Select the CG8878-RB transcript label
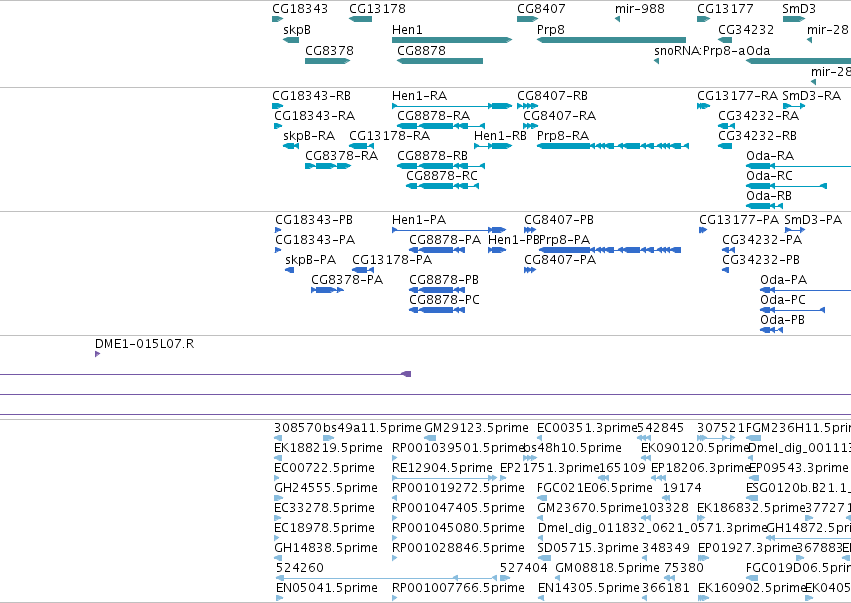 [432, 156]
